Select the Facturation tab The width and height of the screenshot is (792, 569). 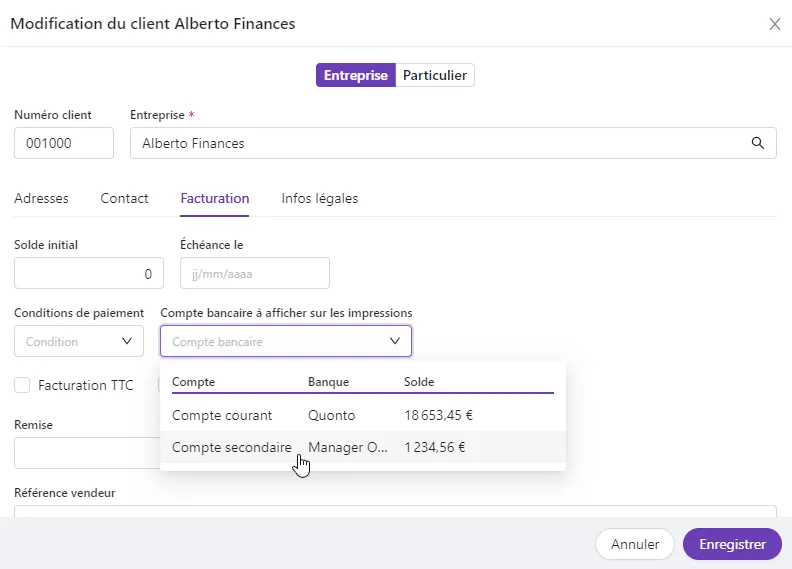click(215, 198)
